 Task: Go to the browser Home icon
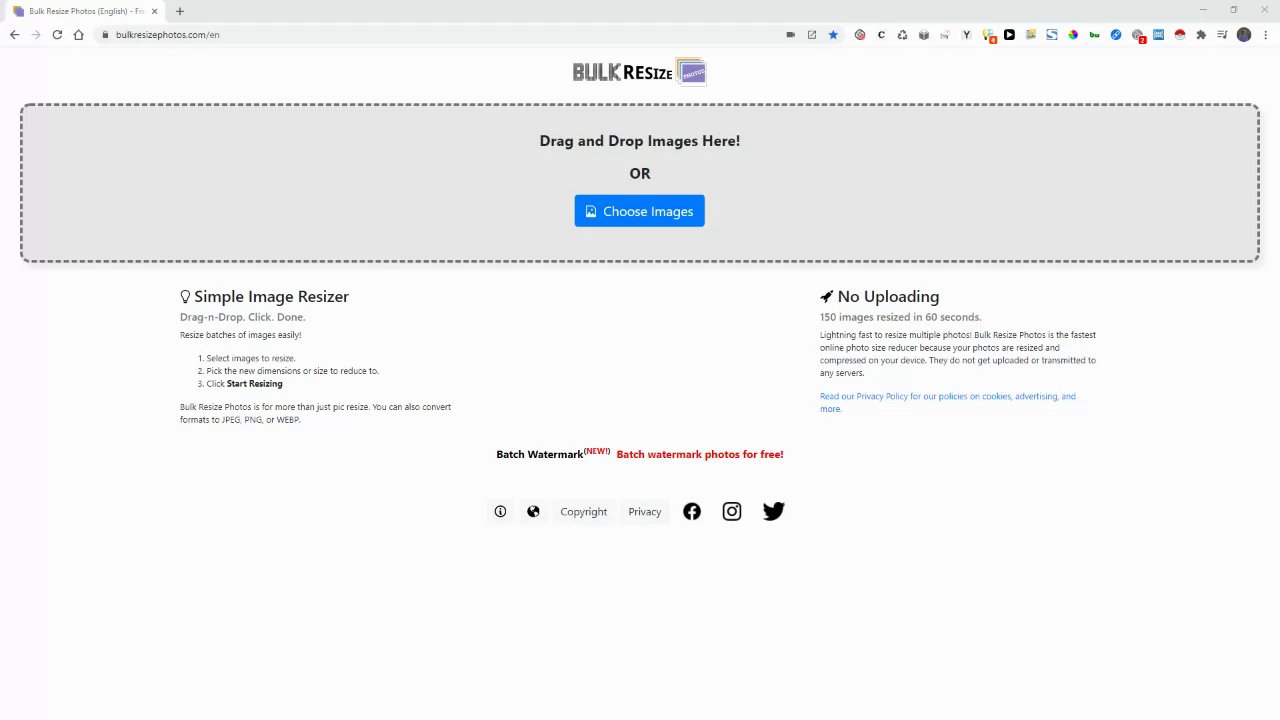[x=79, y=34]
